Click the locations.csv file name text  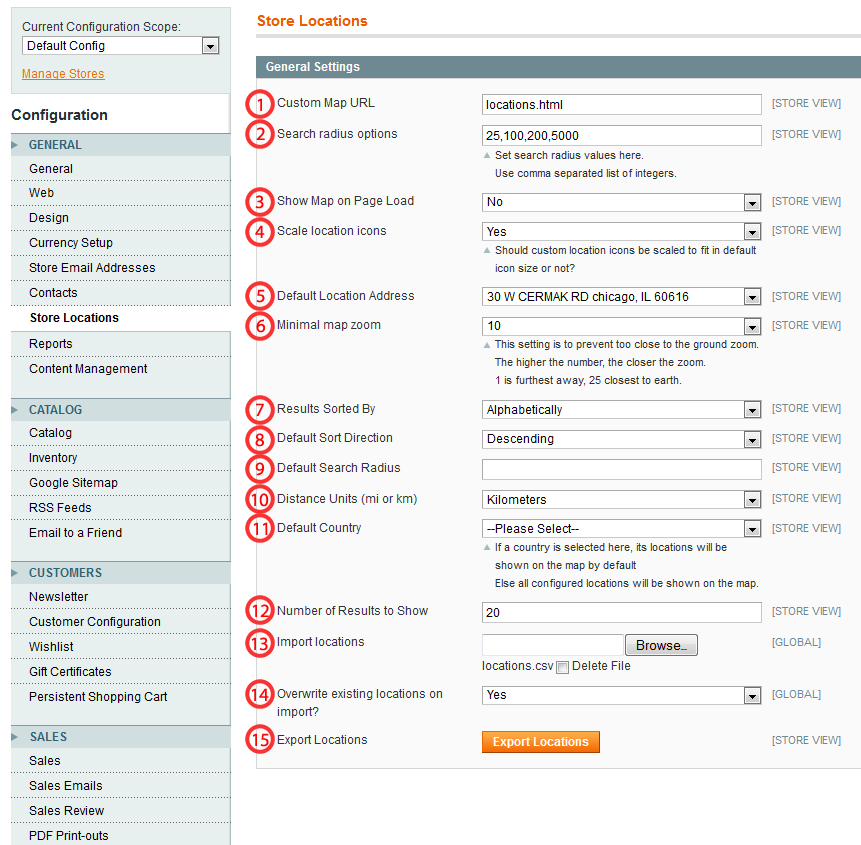(x=518, y=666)
